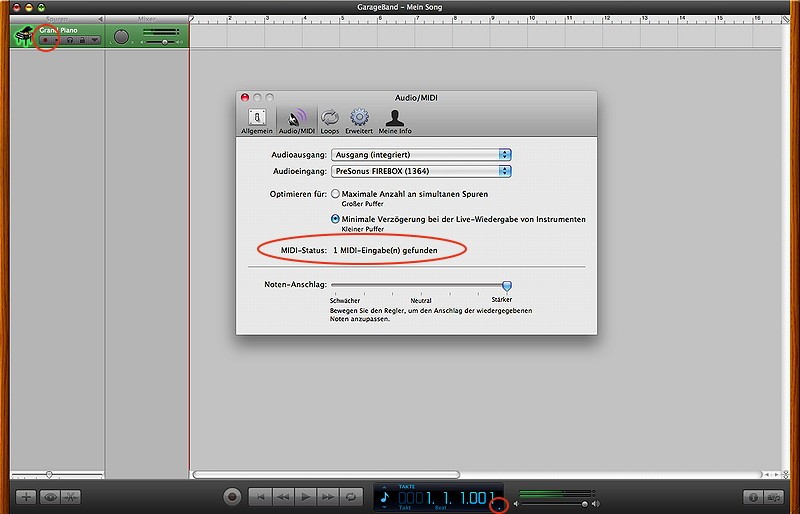This screenshot has height=514, width=800.
Task: Minimize the GarageBand main window
Action: 29,7
